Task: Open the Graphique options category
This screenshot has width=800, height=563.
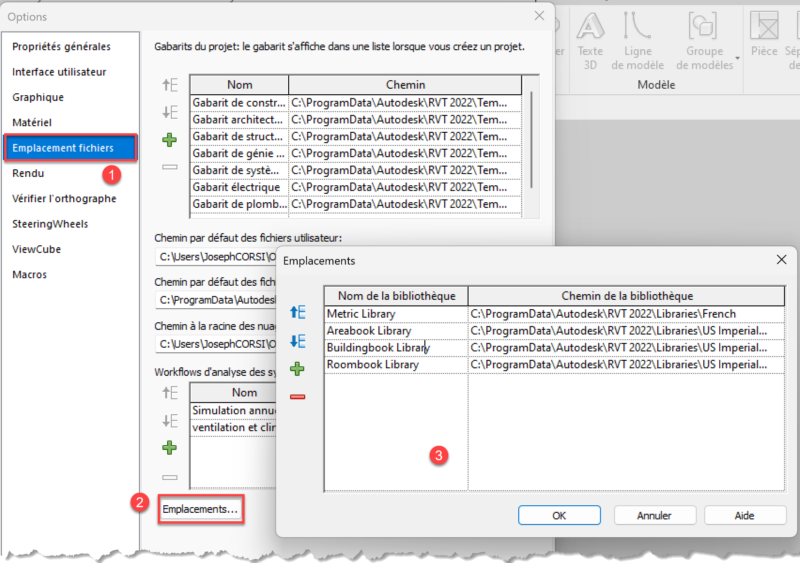Action: pos(38,97)
